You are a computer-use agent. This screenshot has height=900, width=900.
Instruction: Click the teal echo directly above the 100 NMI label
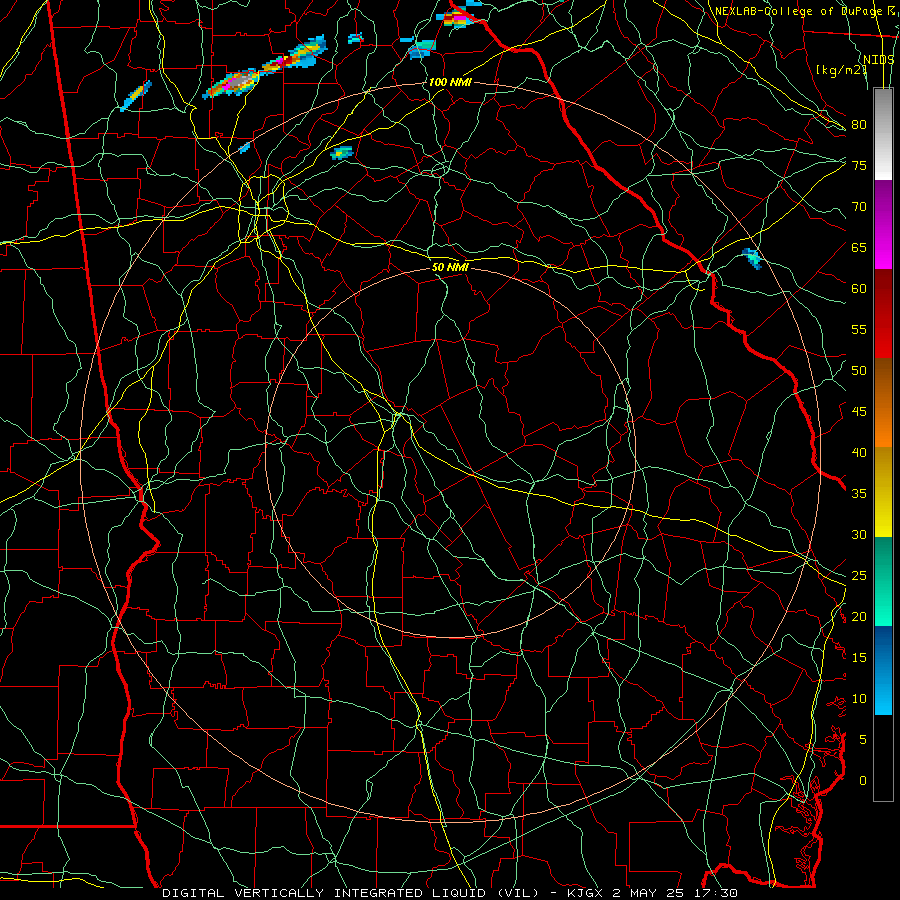point(422,49)
